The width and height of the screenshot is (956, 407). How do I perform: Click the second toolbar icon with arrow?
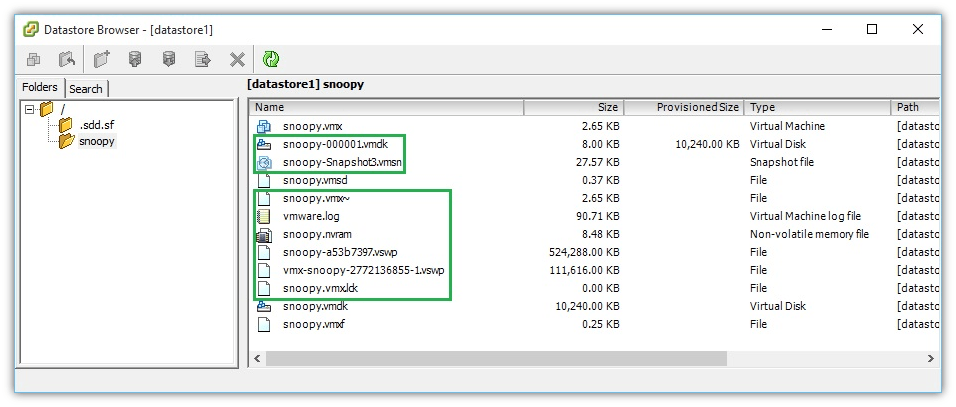(x=67, y=59)
